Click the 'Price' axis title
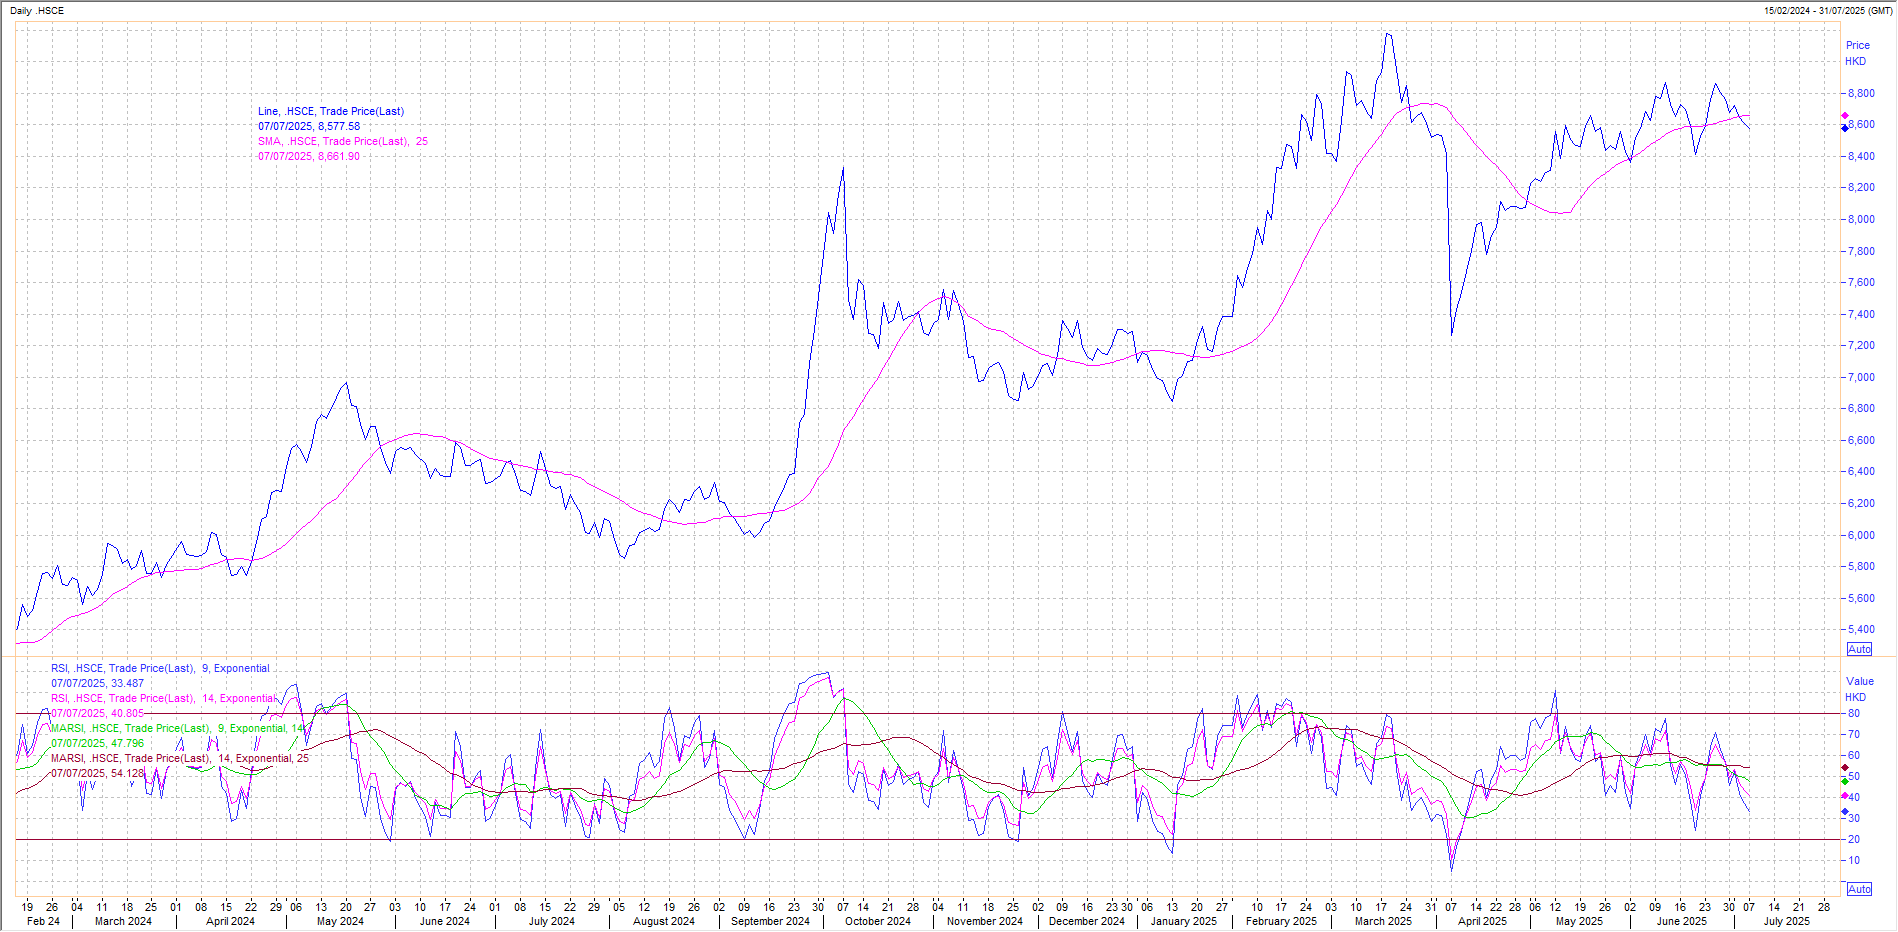Screen dimensions: 1898x932 click(x=1858, y=45)
